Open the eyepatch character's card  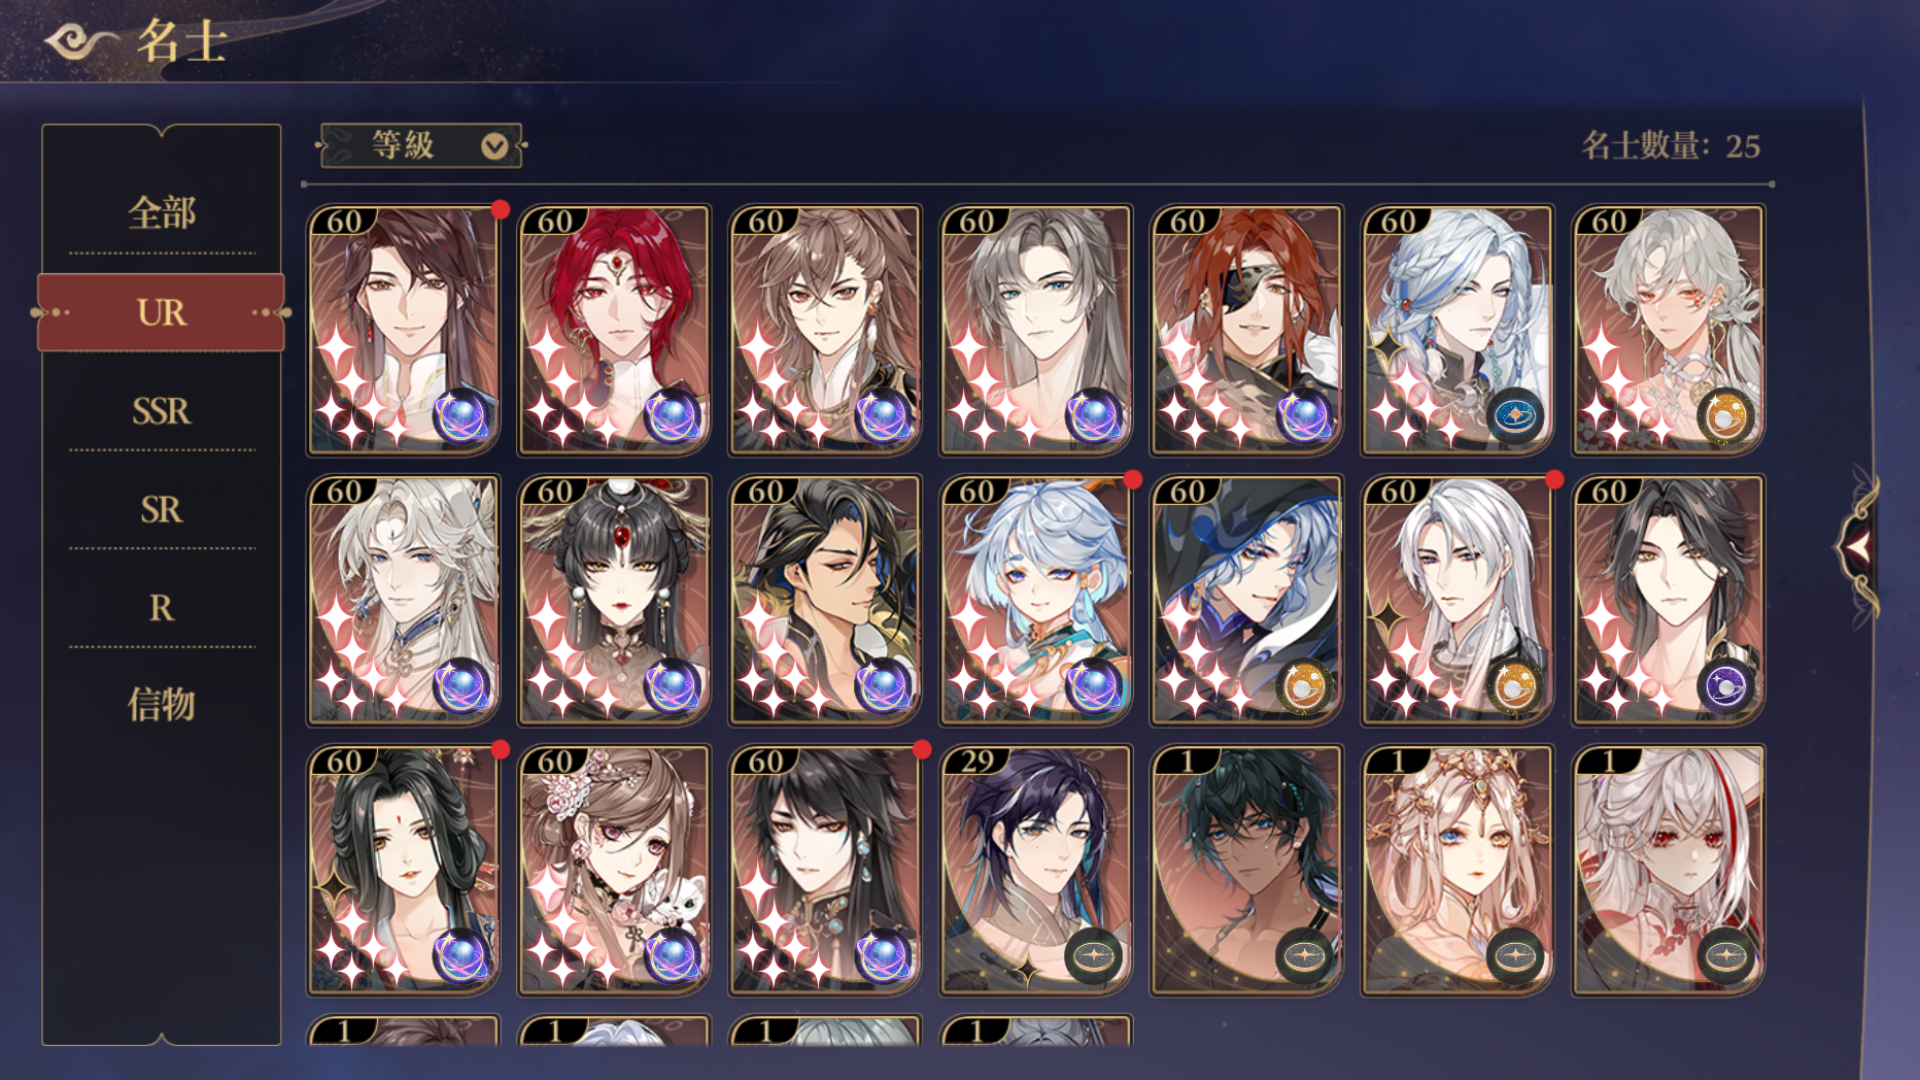[x=1246, y=330]
